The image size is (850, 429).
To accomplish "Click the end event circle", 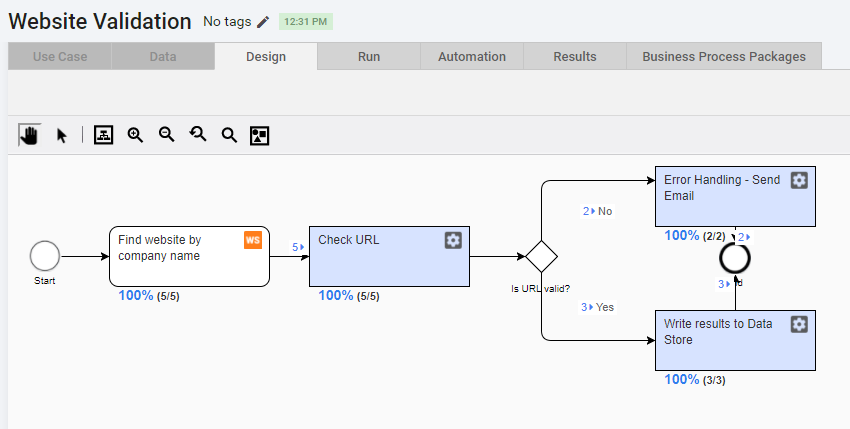I will coord(735,259).
